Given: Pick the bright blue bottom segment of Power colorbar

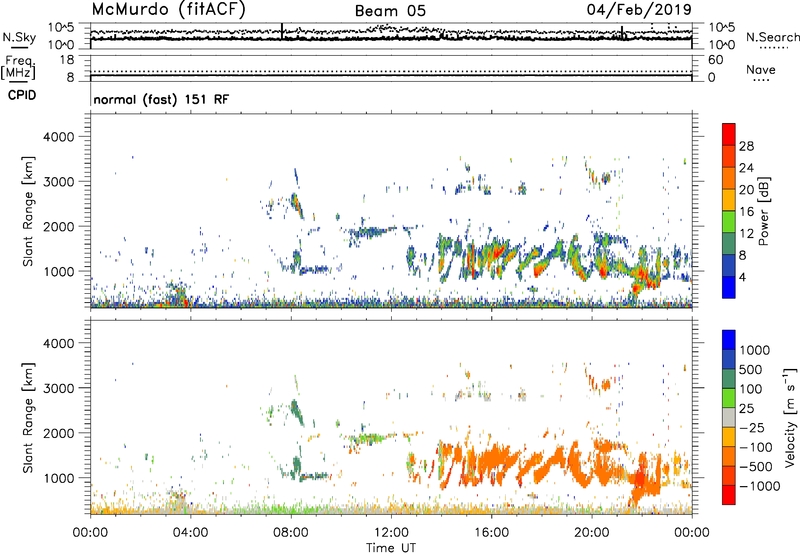Looking at the screenshot, I should [x=729, y=288].
